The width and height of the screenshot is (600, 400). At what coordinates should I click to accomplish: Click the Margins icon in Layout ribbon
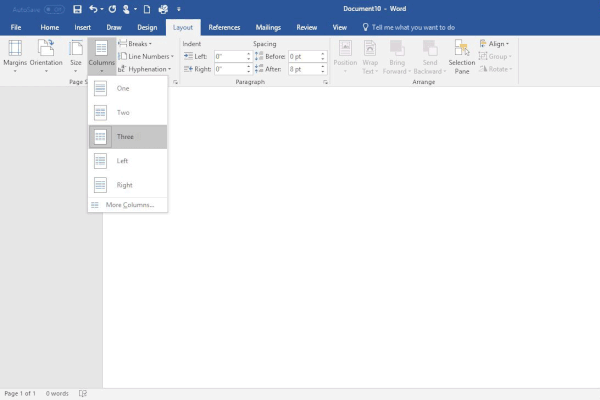[15, 50]
